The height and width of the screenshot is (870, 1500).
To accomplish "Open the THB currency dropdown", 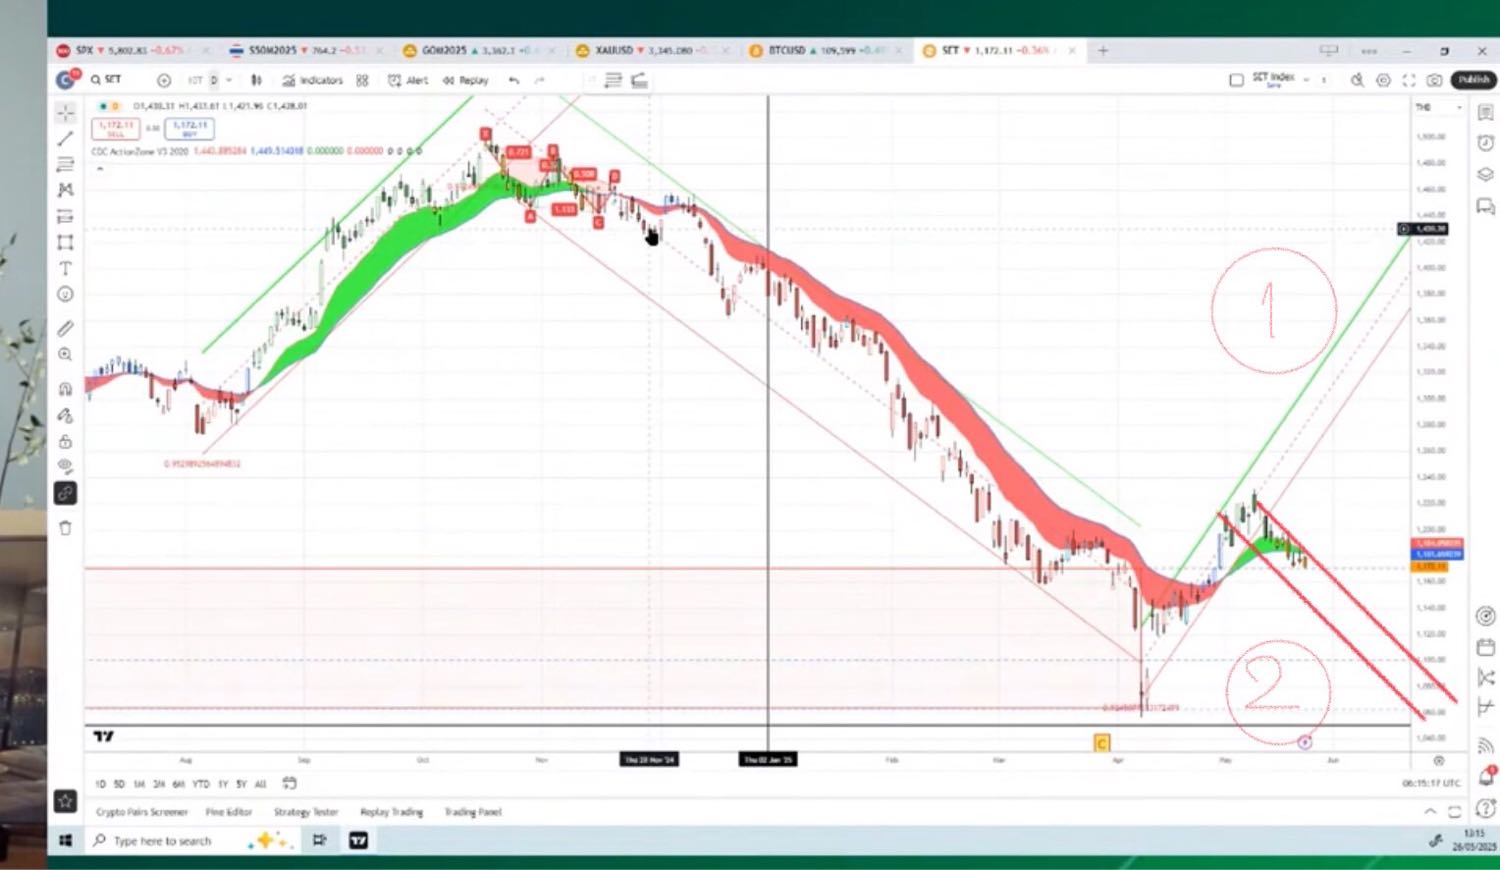I will point(1438,107).
